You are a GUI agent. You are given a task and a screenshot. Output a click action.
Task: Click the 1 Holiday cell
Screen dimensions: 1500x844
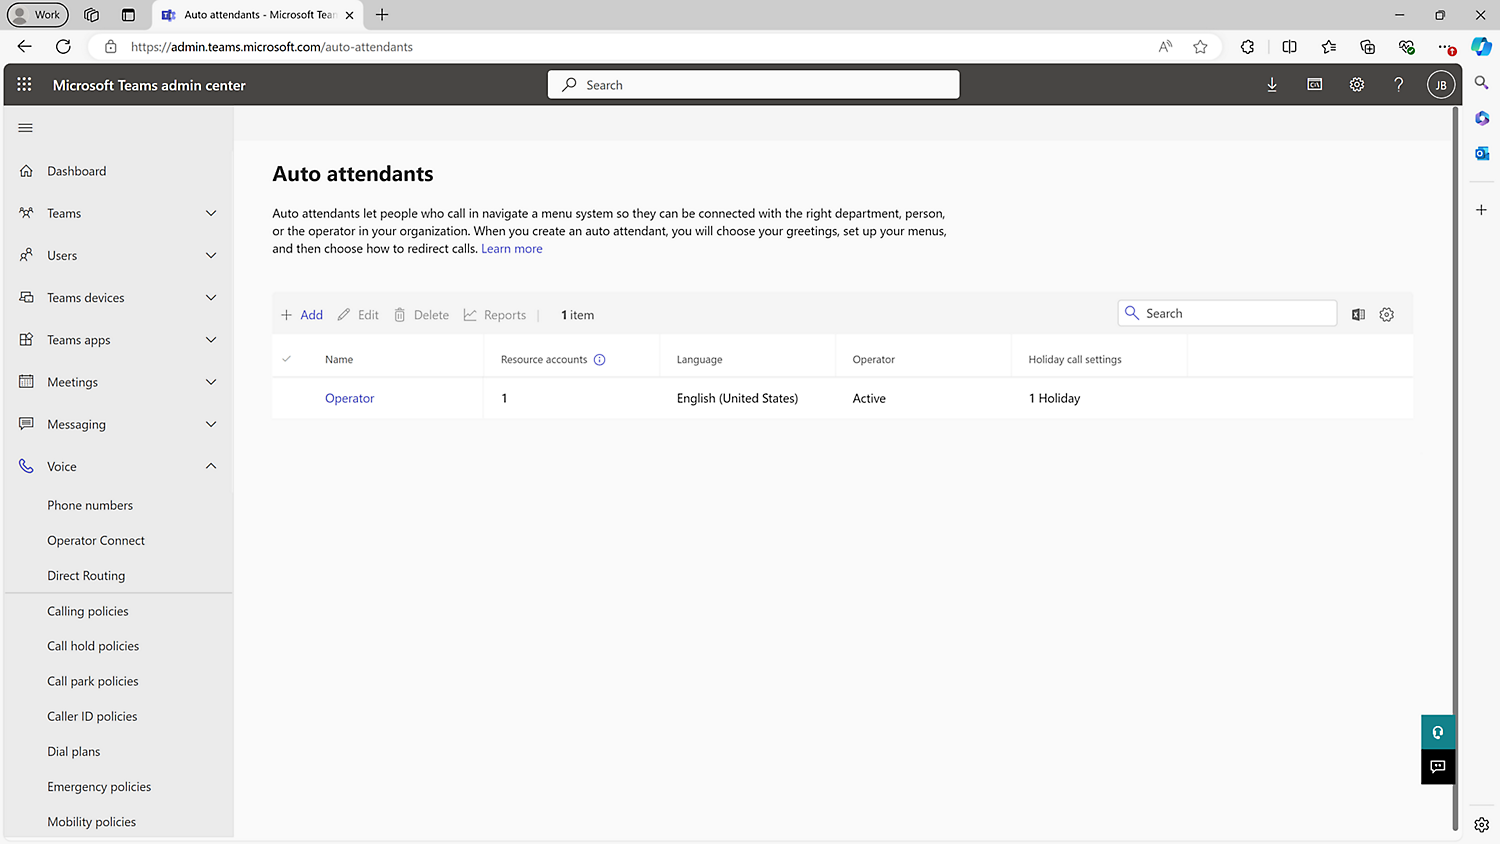(x=1054, y=398)
